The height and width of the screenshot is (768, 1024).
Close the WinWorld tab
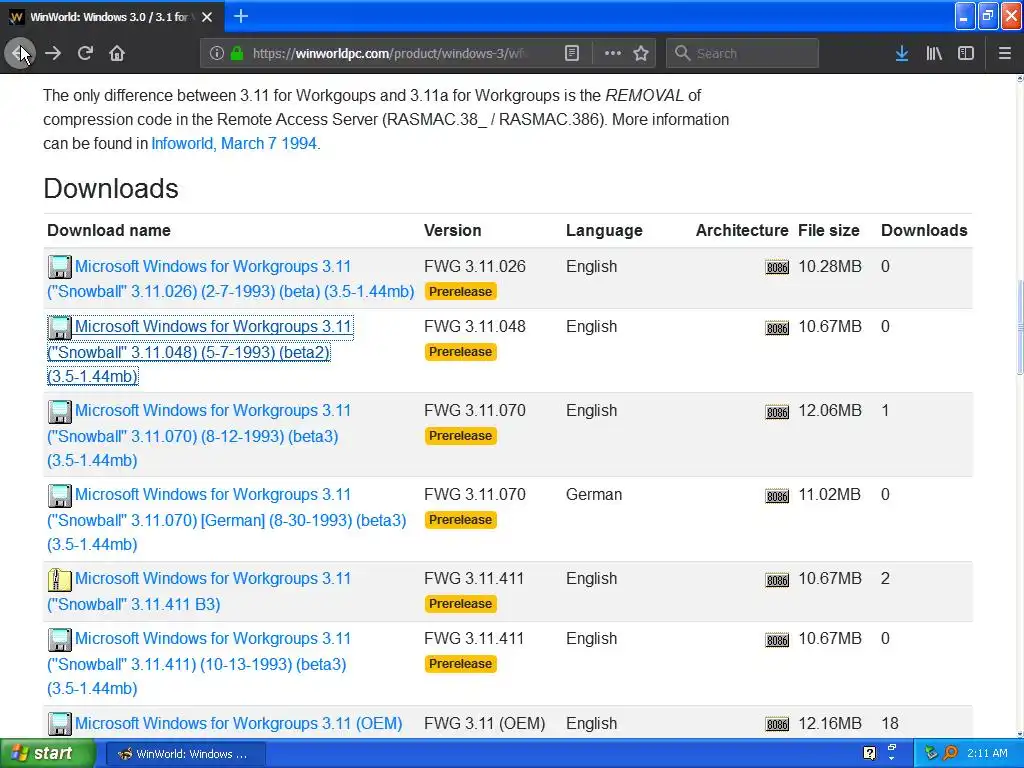coord(207,17)
